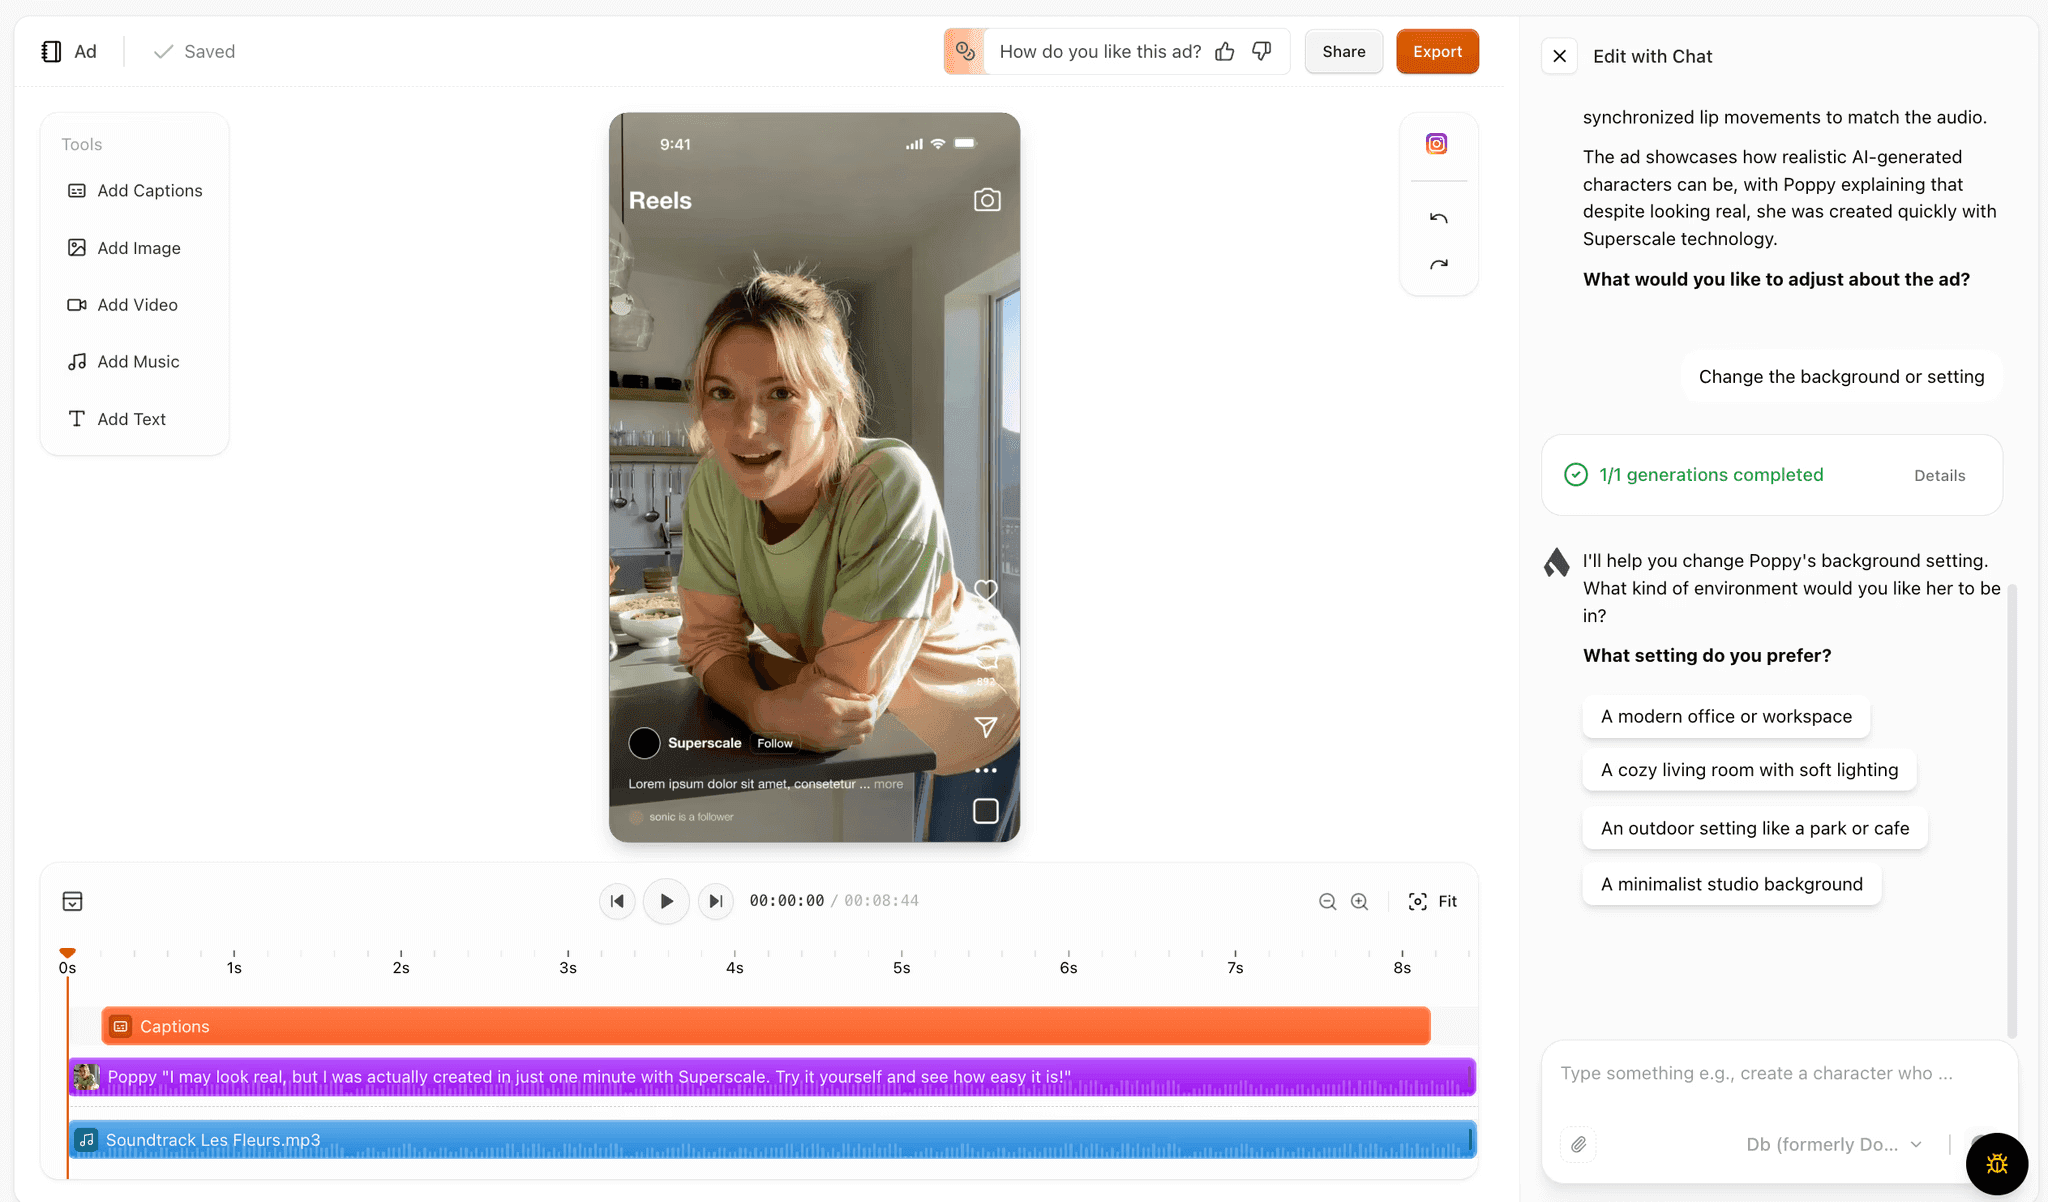Undo the last edit
Viewport: 2048px width, 1202px height.
(1438, 218)
